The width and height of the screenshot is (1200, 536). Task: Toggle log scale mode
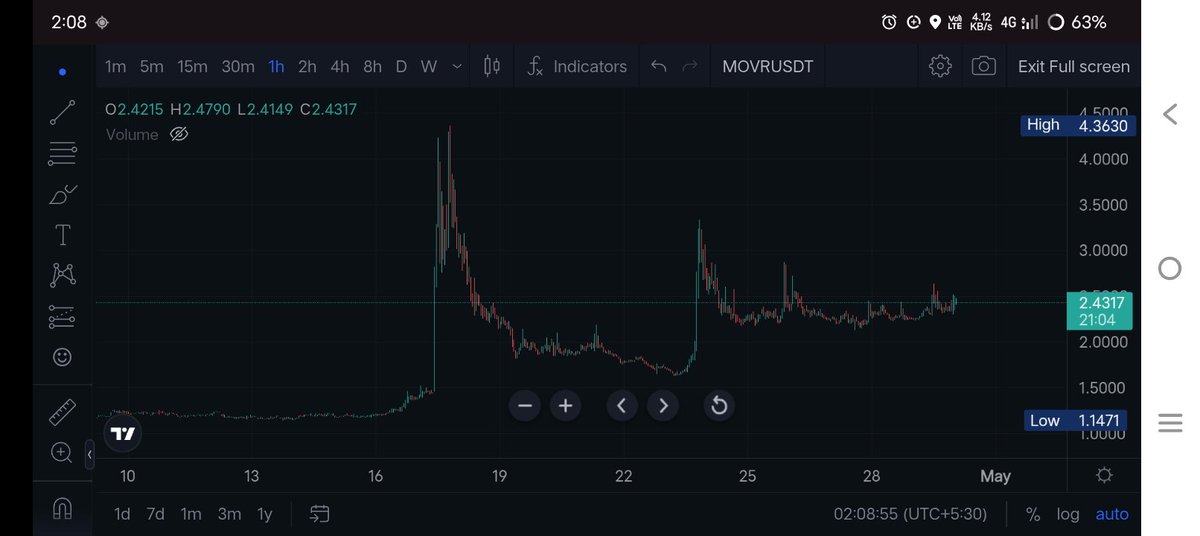pos(1068,514)
